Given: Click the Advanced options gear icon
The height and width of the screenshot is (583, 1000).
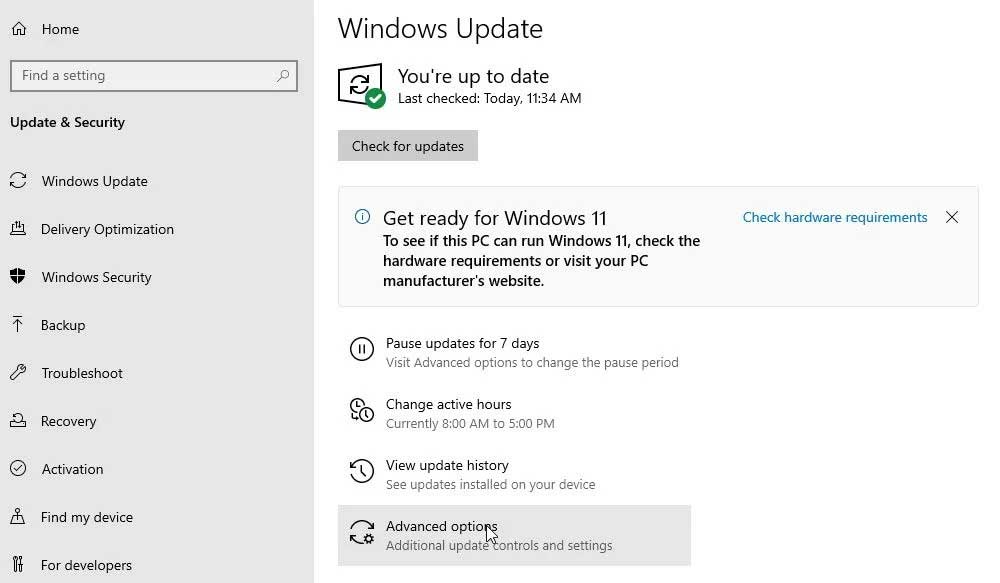Looking at the screenshot, I should (361, 532).
